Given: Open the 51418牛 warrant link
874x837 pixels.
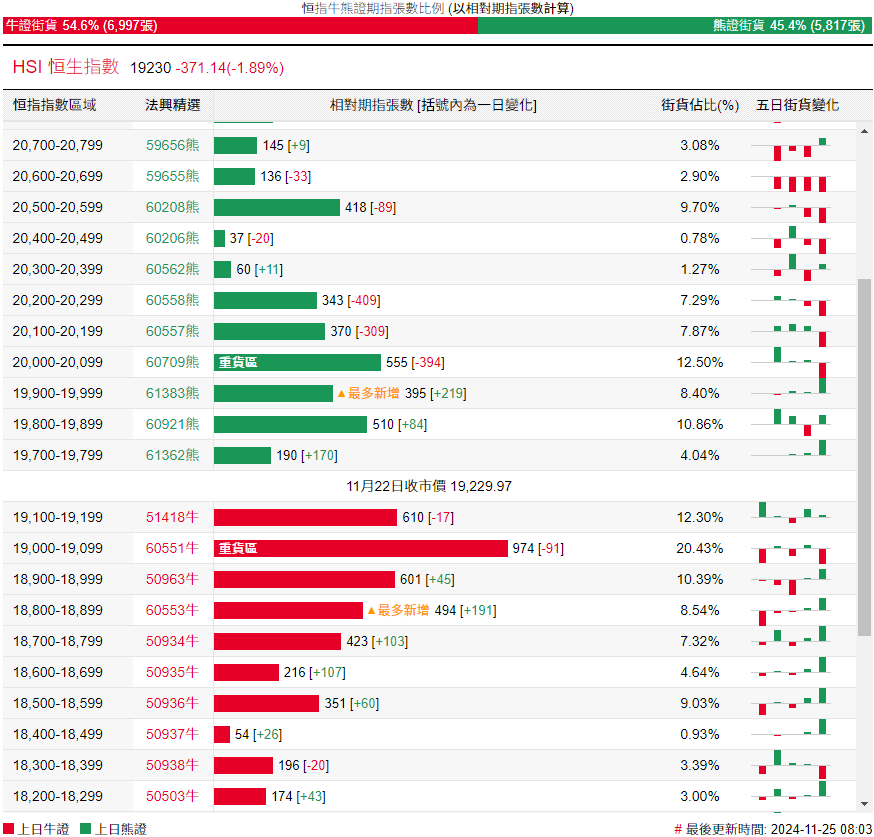Looking at the screenshot, I should pyautogui.click(x=172, y=517).
